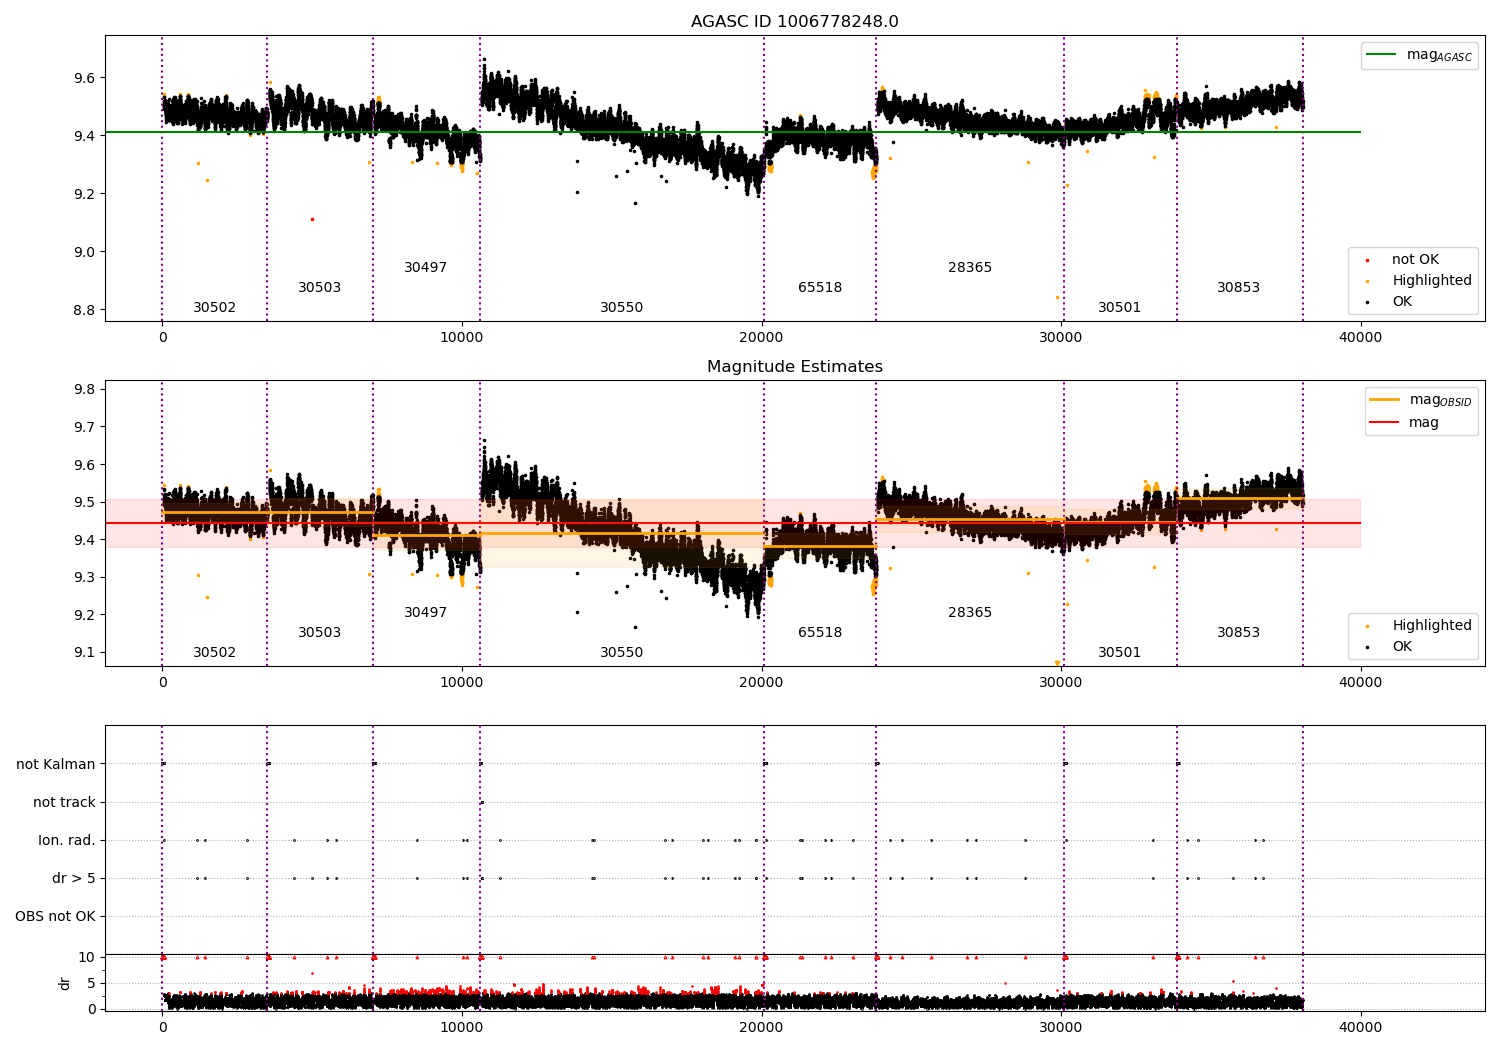Click label 30497 in the Magnitude Estimates plot

[x=425, y=613]
